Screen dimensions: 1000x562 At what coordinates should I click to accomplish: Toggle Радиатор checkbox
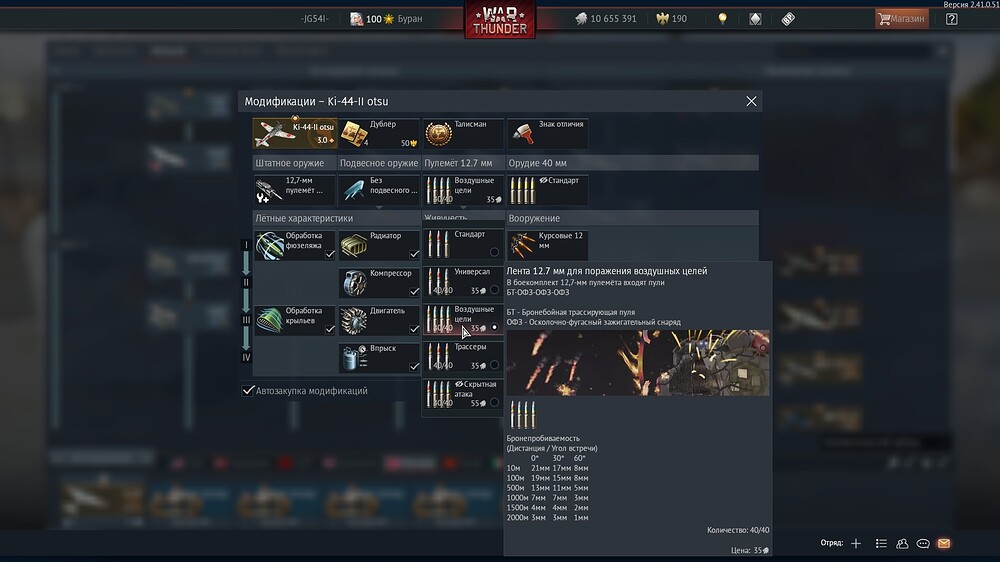coord(414,254)
